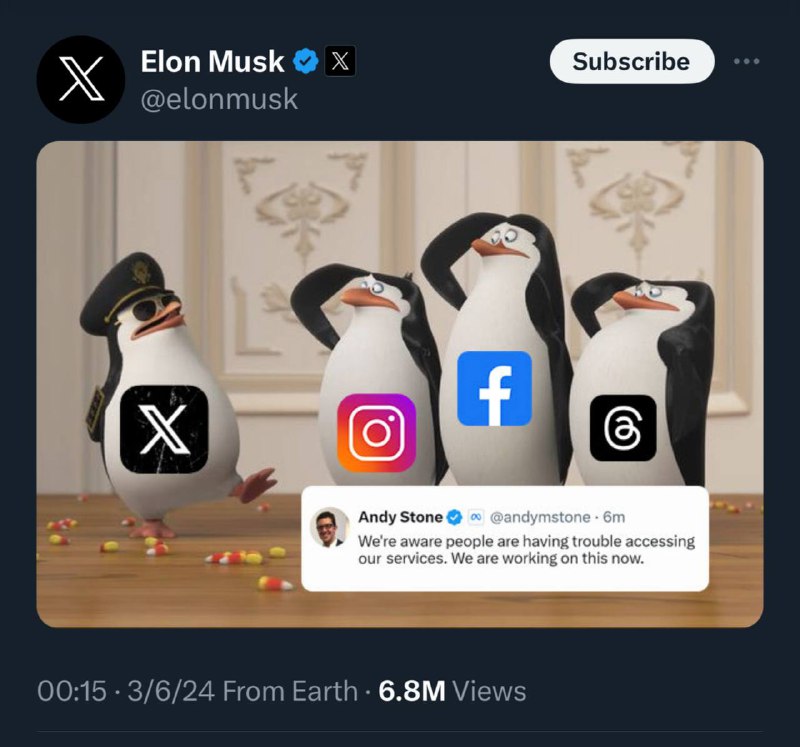
Task: Click the Facebook logo on the tall penguin
Action: (x=494, y=388)
